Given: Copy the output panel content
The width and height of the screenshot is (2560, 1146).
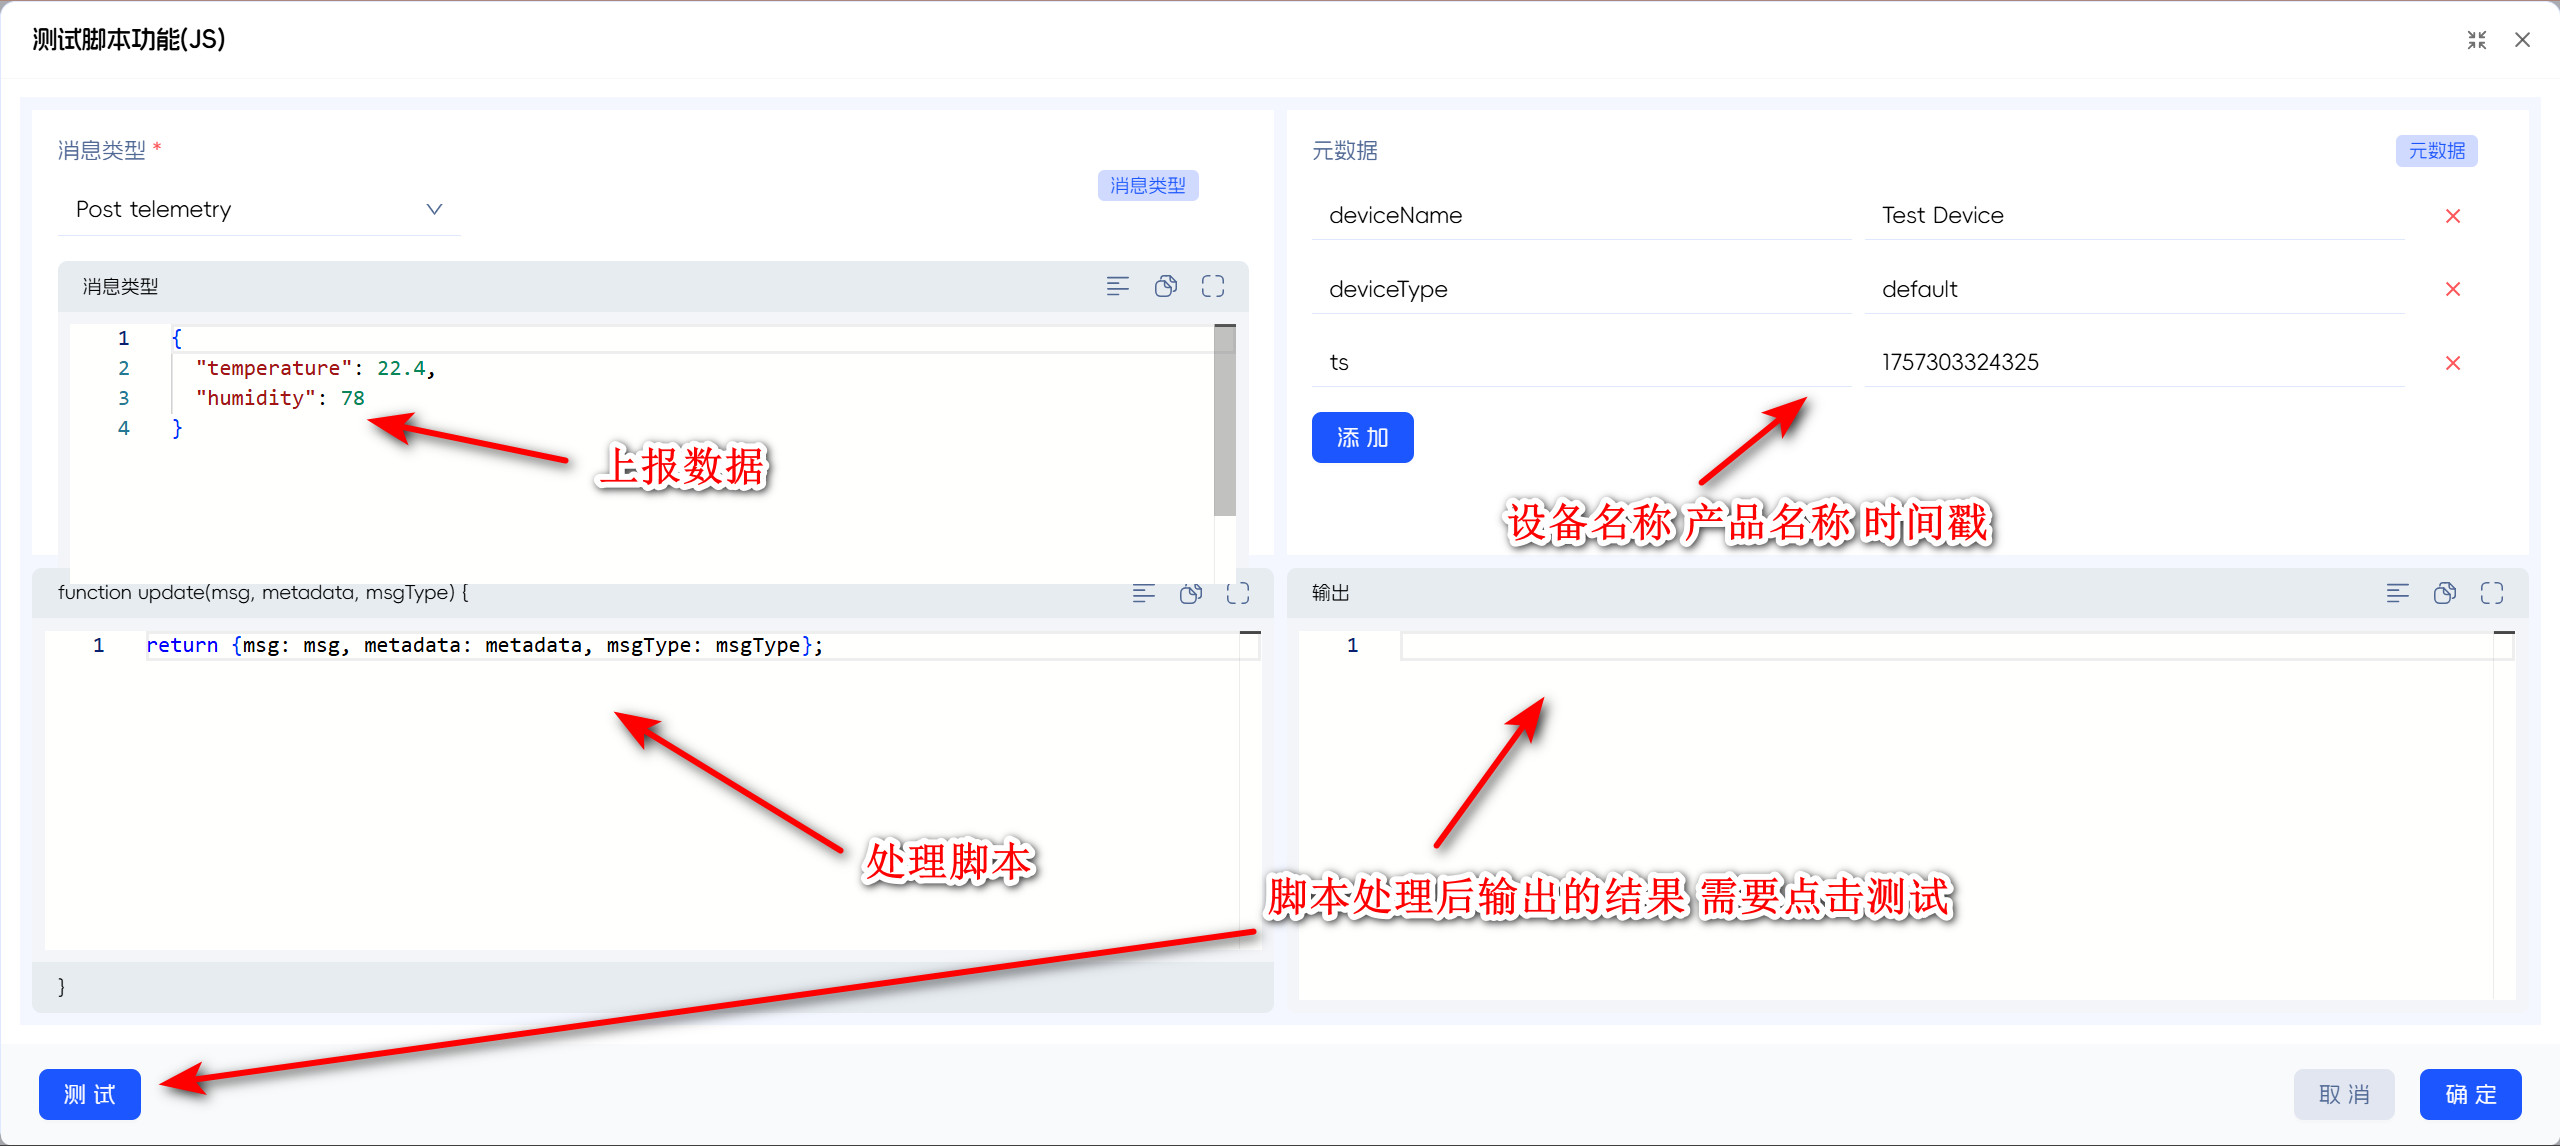Looking at the screenshot, I should (x=2444, y=594).
